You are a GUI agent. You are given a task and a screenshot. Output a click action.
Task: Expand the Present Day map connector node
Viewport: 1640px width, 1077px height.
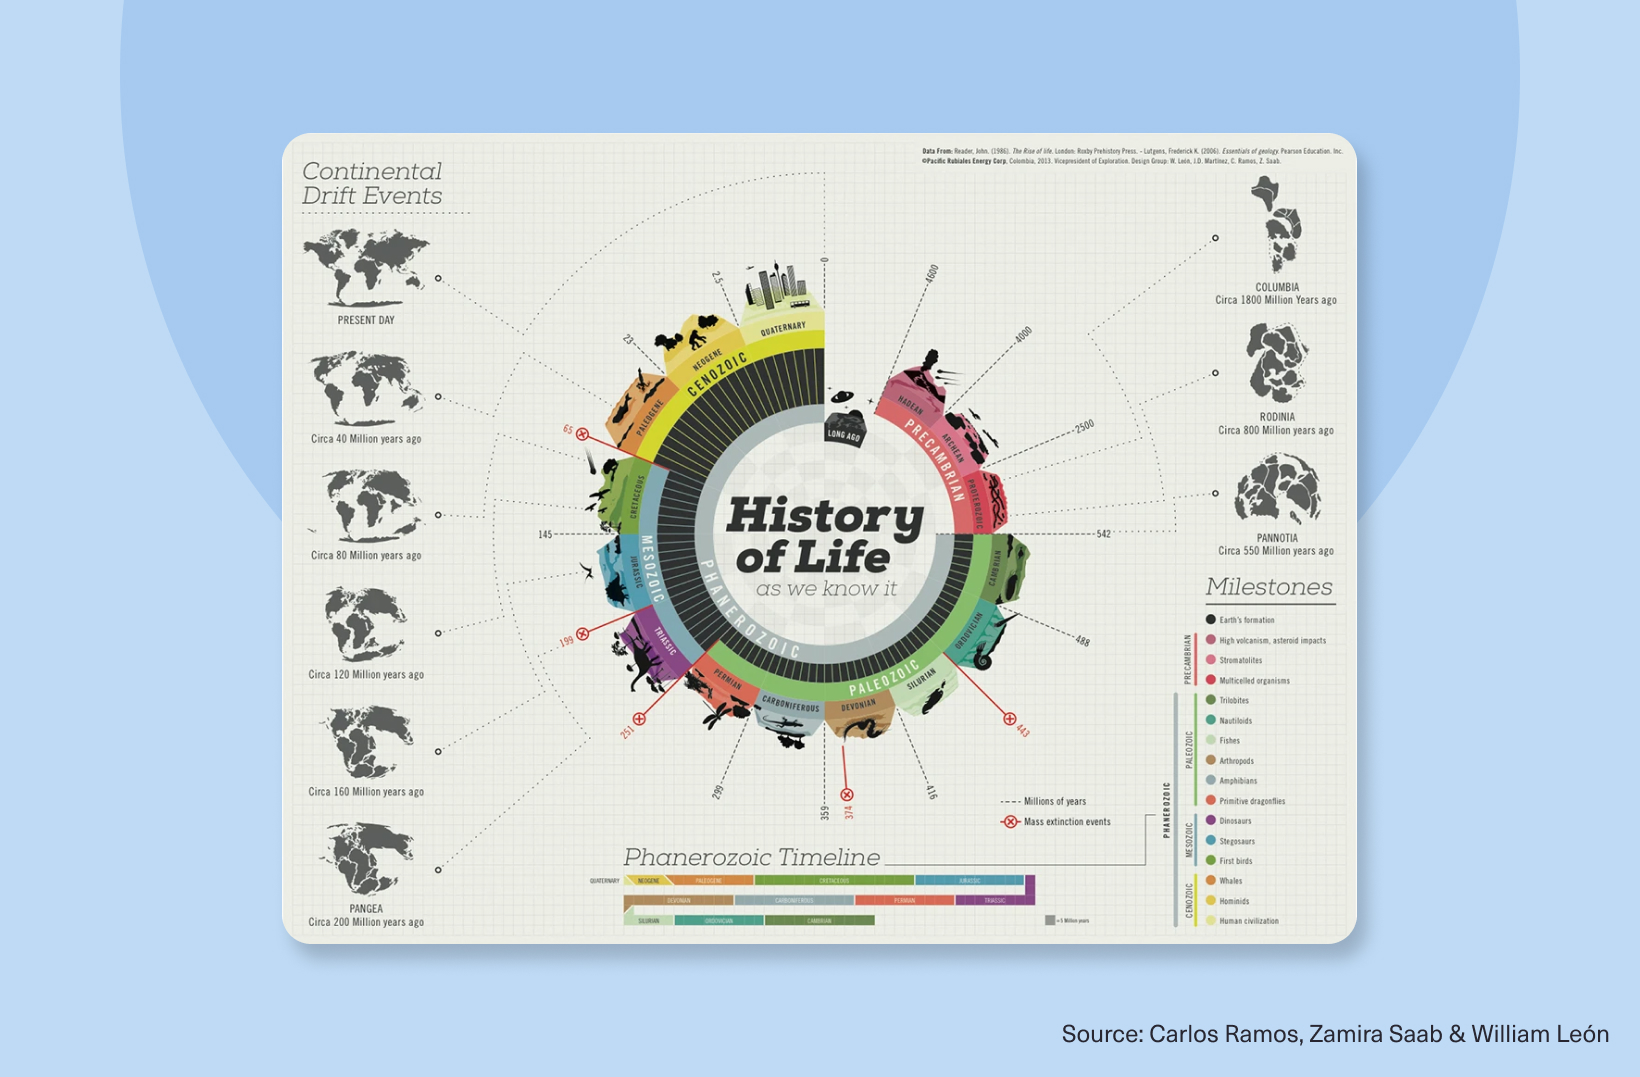[437, 277]
